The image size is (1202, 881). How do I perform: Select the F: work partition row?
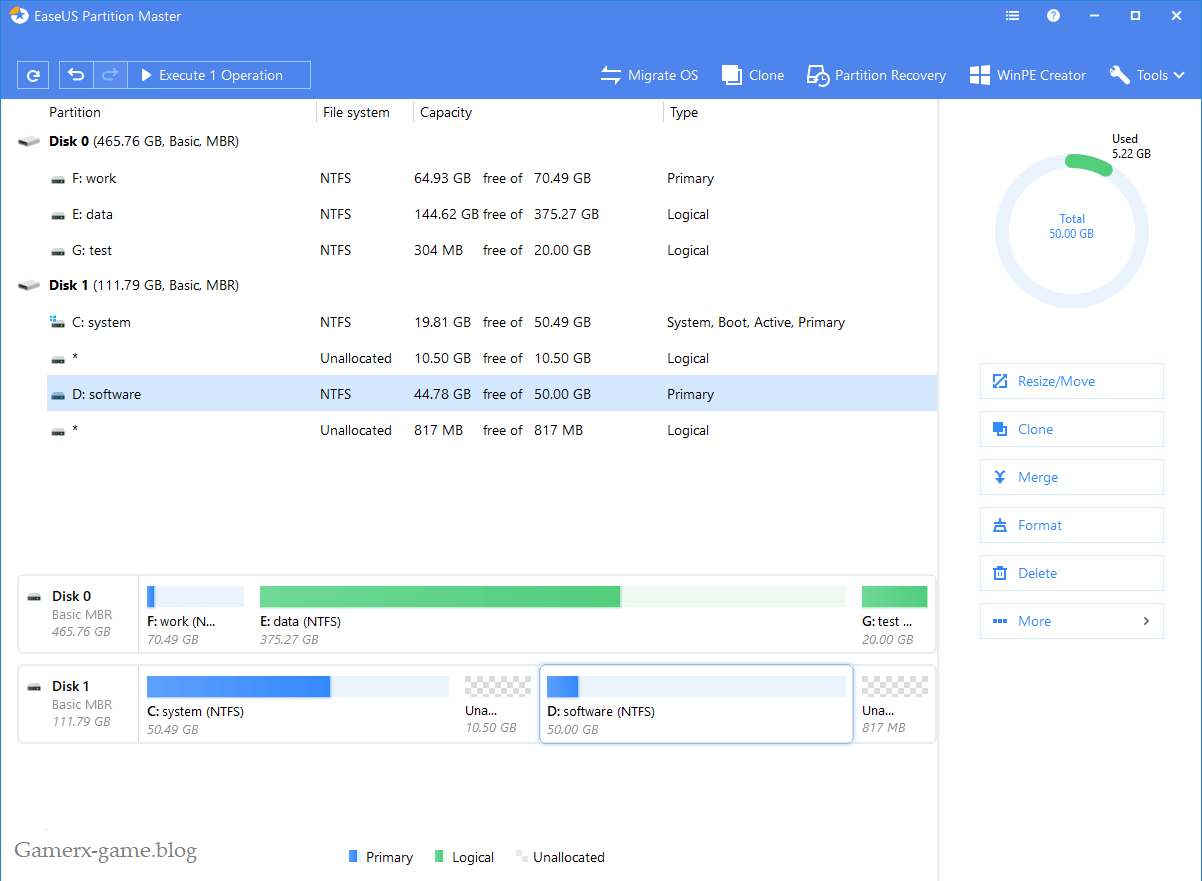tap(492, 178)
